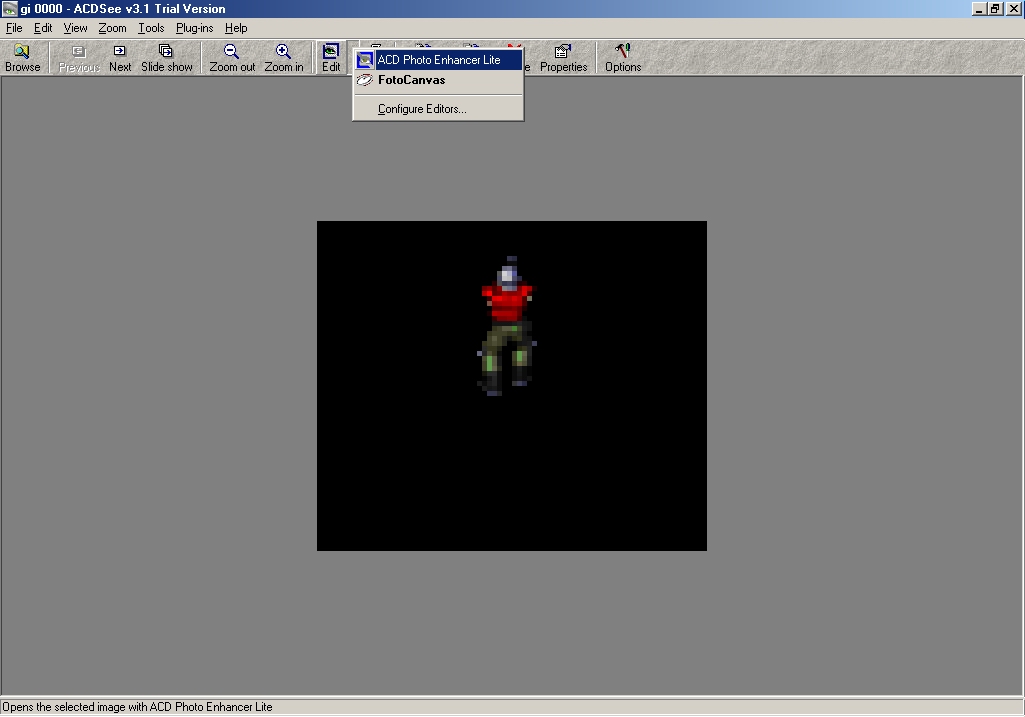Open the File menu
The height and width of the screenshot is (717, 1025).
point(14,28)
